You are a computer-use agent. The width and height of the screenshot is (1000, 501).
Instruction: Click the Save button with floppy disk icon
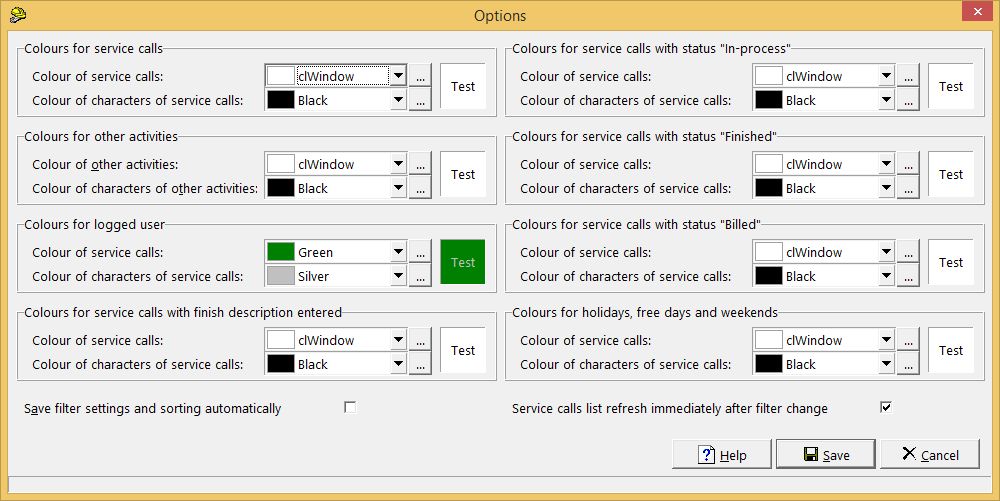click(x=825, y=455)
